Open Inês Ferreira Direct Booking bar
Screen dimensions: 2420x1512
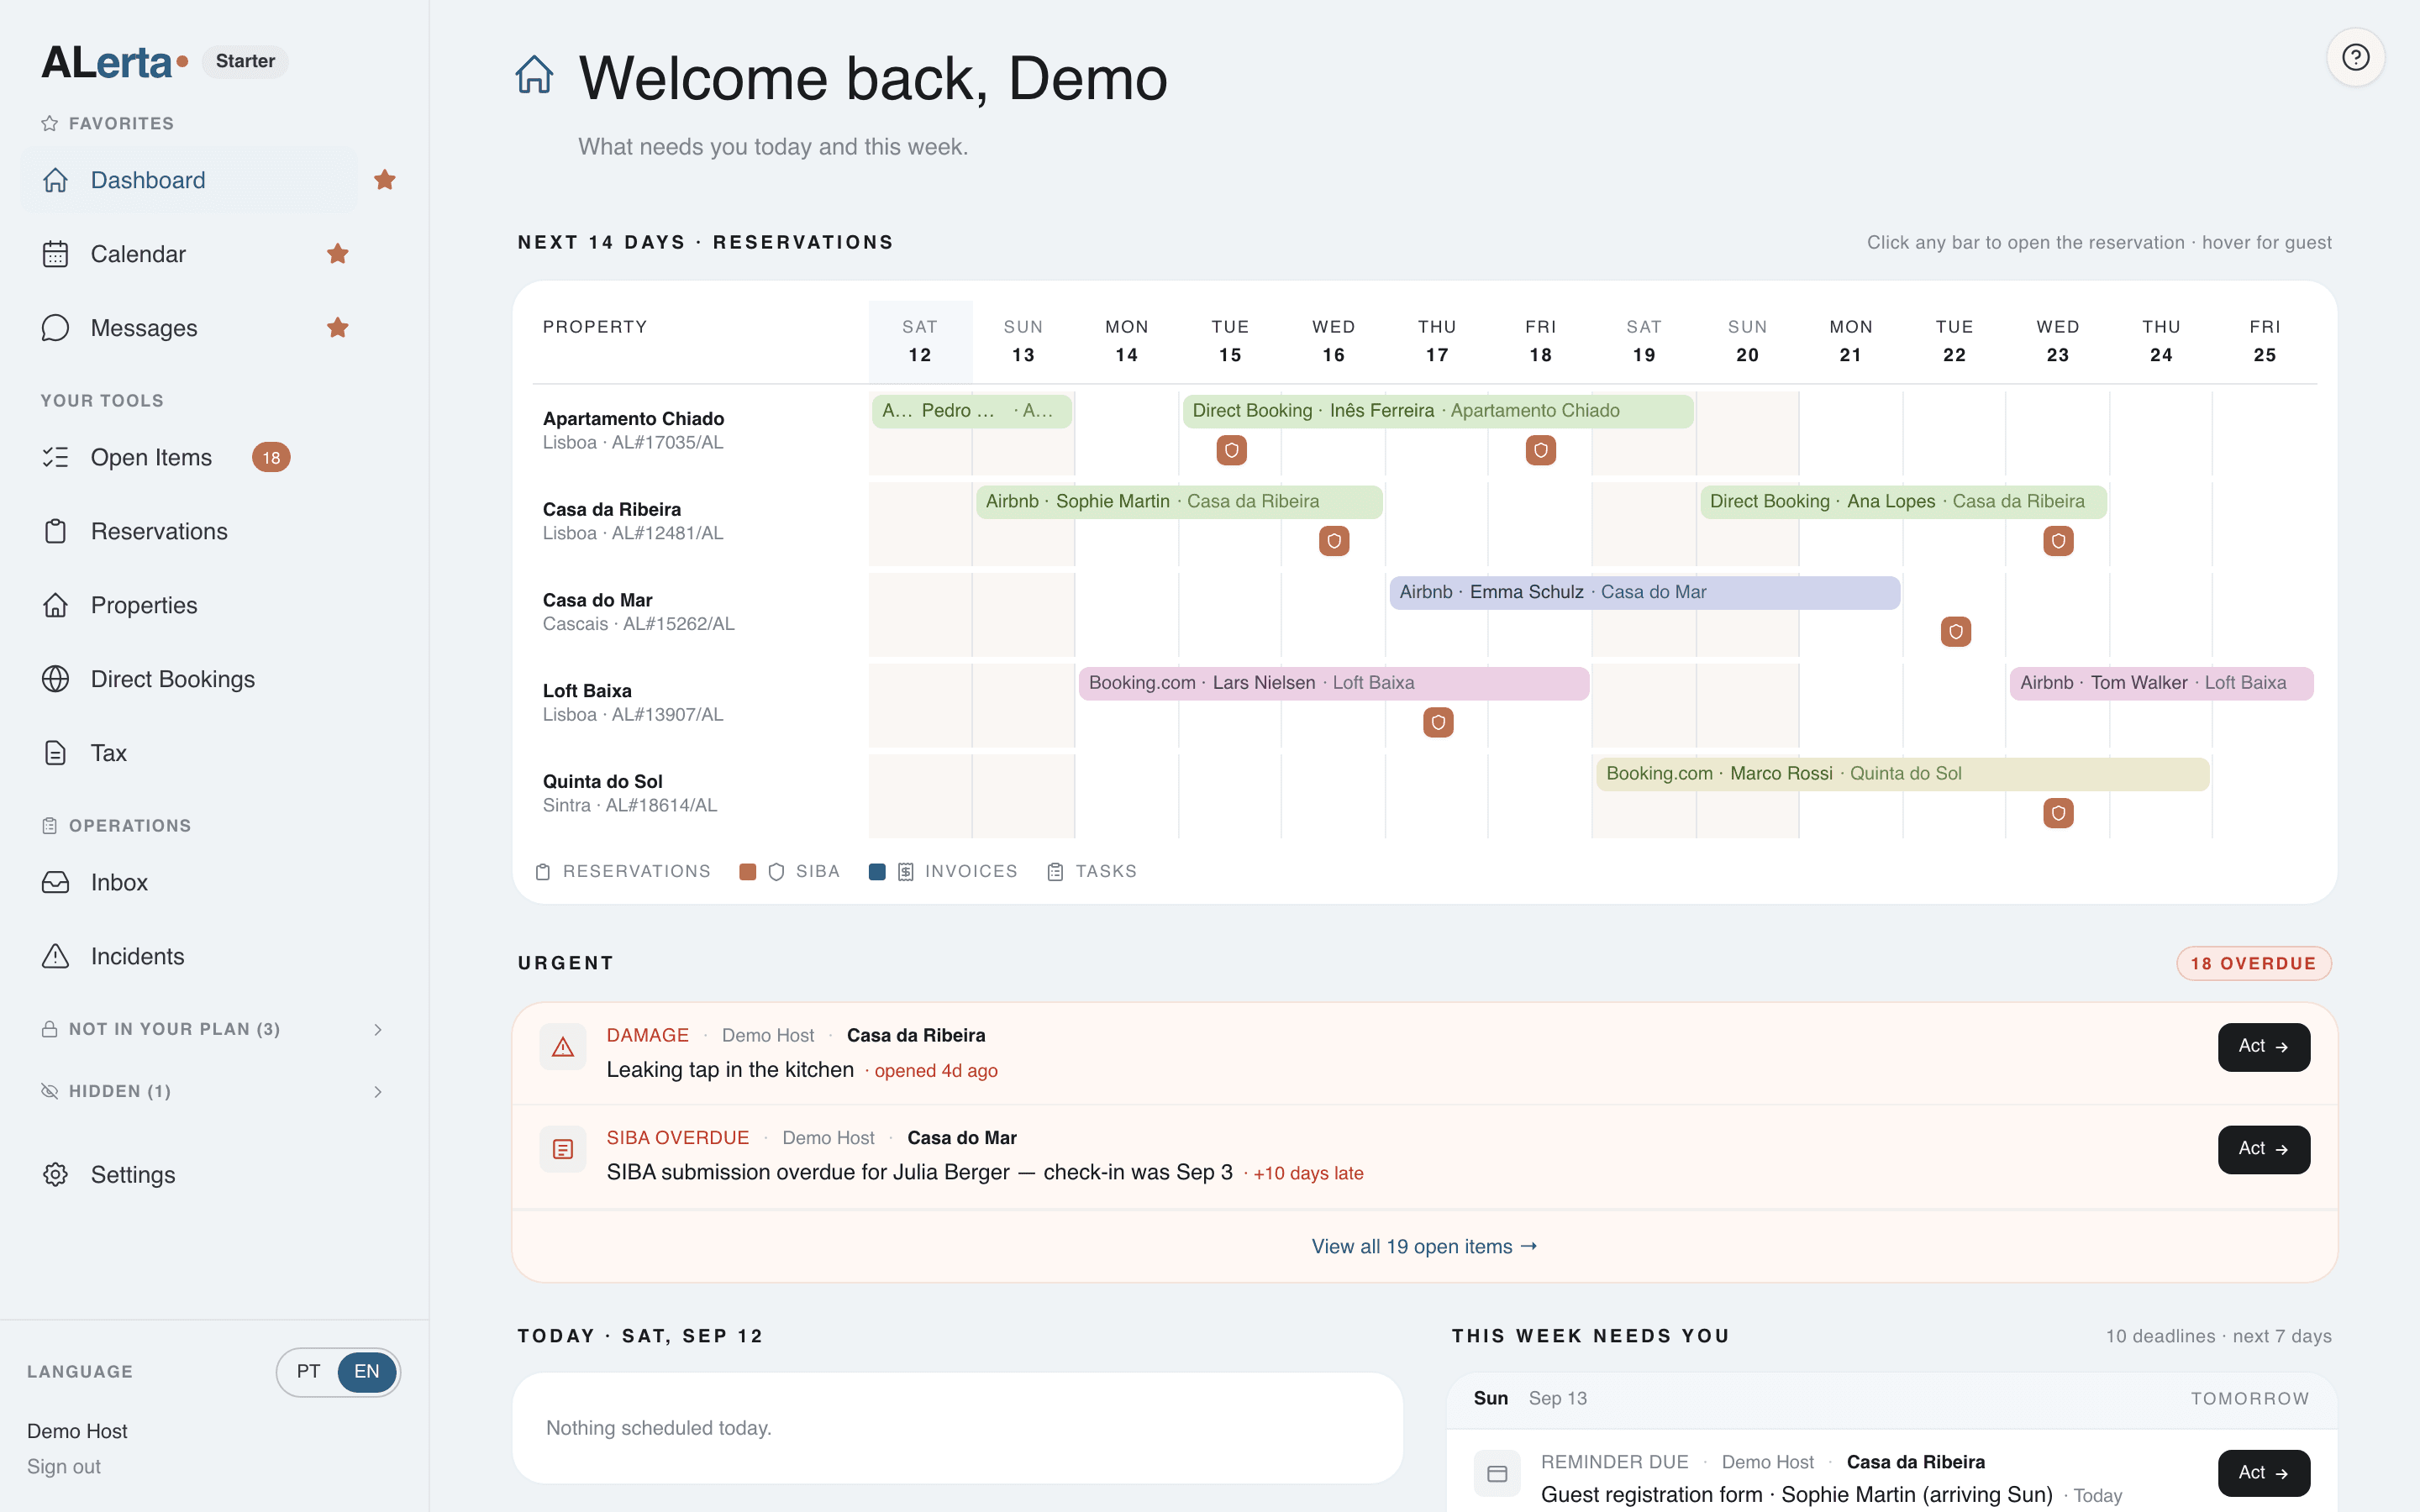pyautogui.click(x=1438, y=411)
